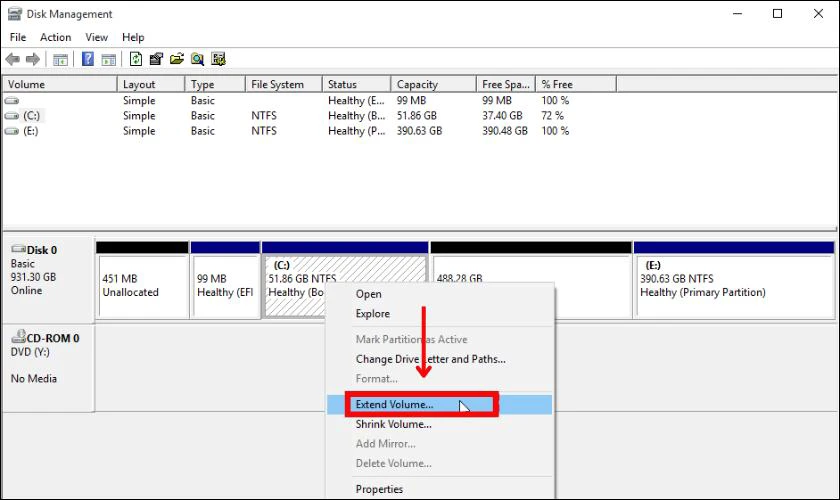Click the greyed Mark Partition as Active entry
The image size is (840, 500).
tap(439, 340)
